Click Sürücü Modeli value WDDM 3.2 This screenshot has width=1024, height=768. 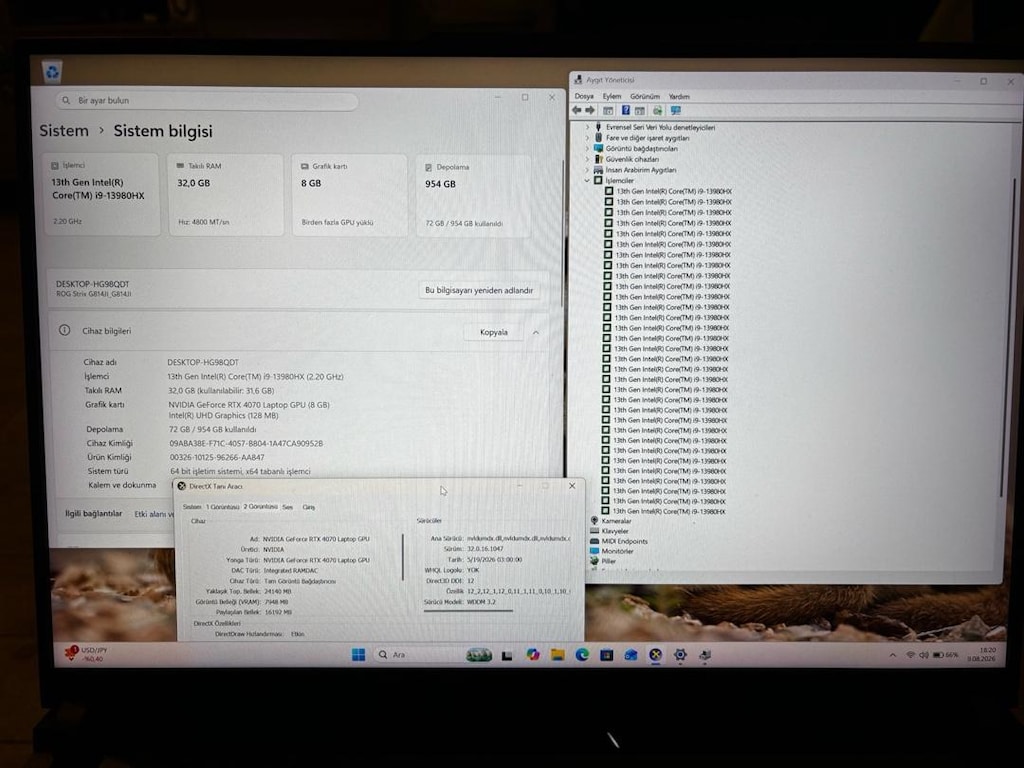click(x=481, y=602)
